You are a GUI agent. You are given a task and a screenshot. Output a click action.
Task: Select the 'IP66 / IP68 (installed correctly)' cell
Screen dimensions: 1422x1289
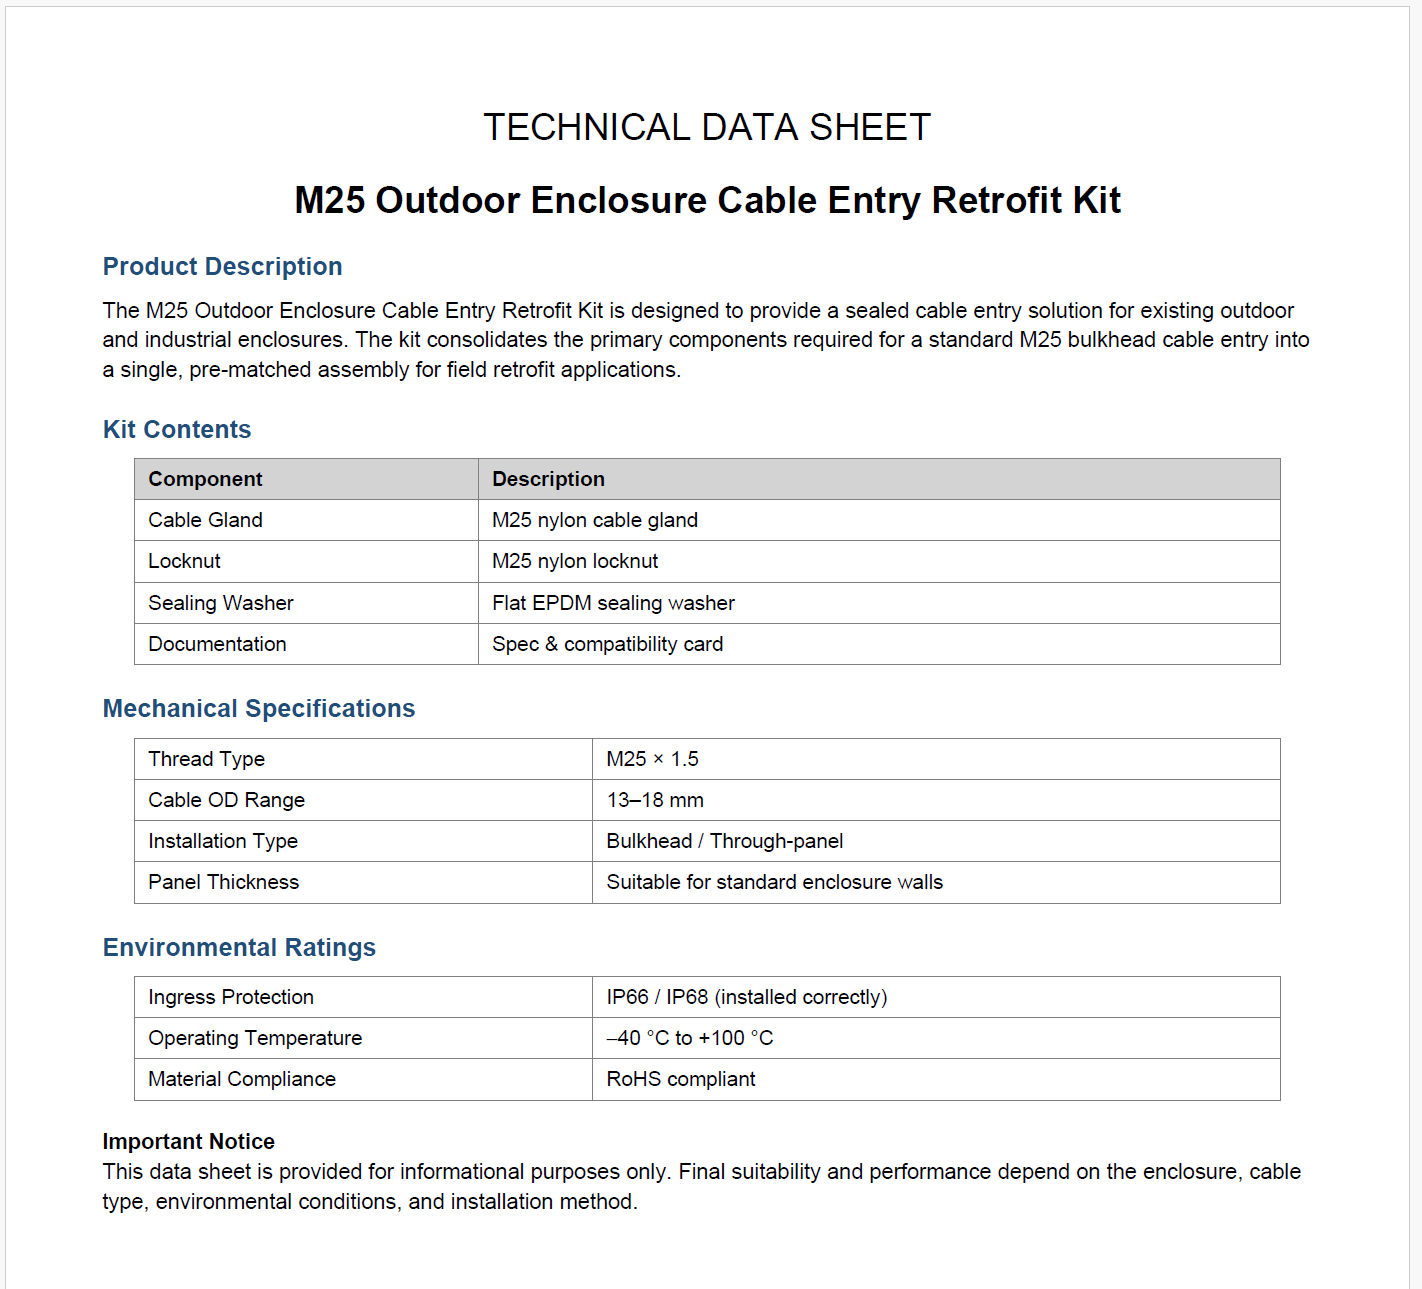click(746, 997)
